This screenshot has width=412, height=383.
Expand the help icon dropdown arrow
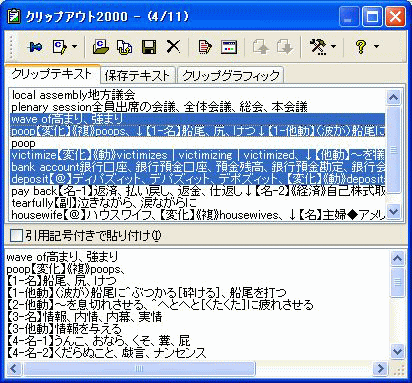point(377,47)
